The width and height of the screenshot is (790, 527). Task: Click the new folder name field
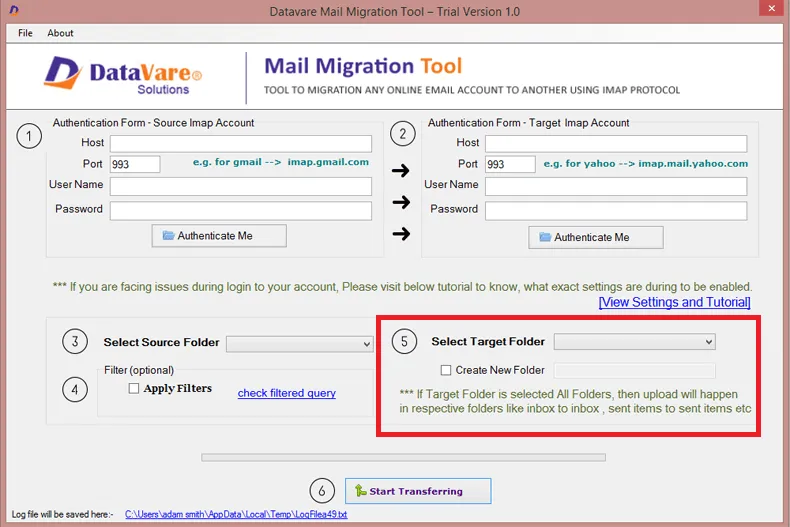pos(634,370)
